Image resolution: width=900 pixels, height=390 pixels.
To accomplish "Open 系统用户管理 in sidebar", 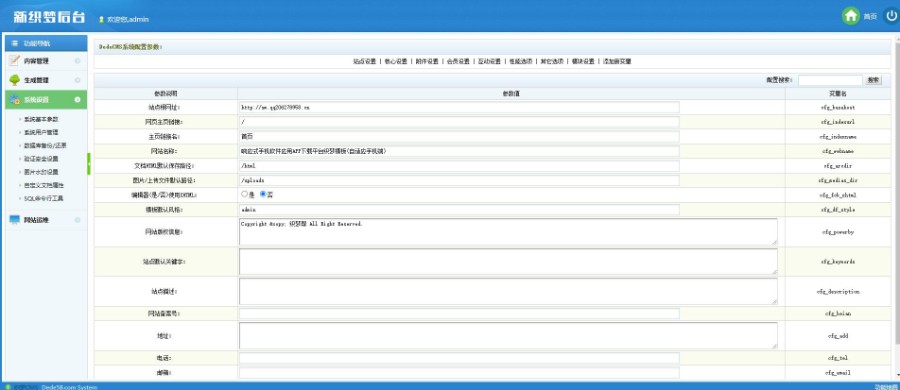I will pyautogui.click(x=41, y=132).
